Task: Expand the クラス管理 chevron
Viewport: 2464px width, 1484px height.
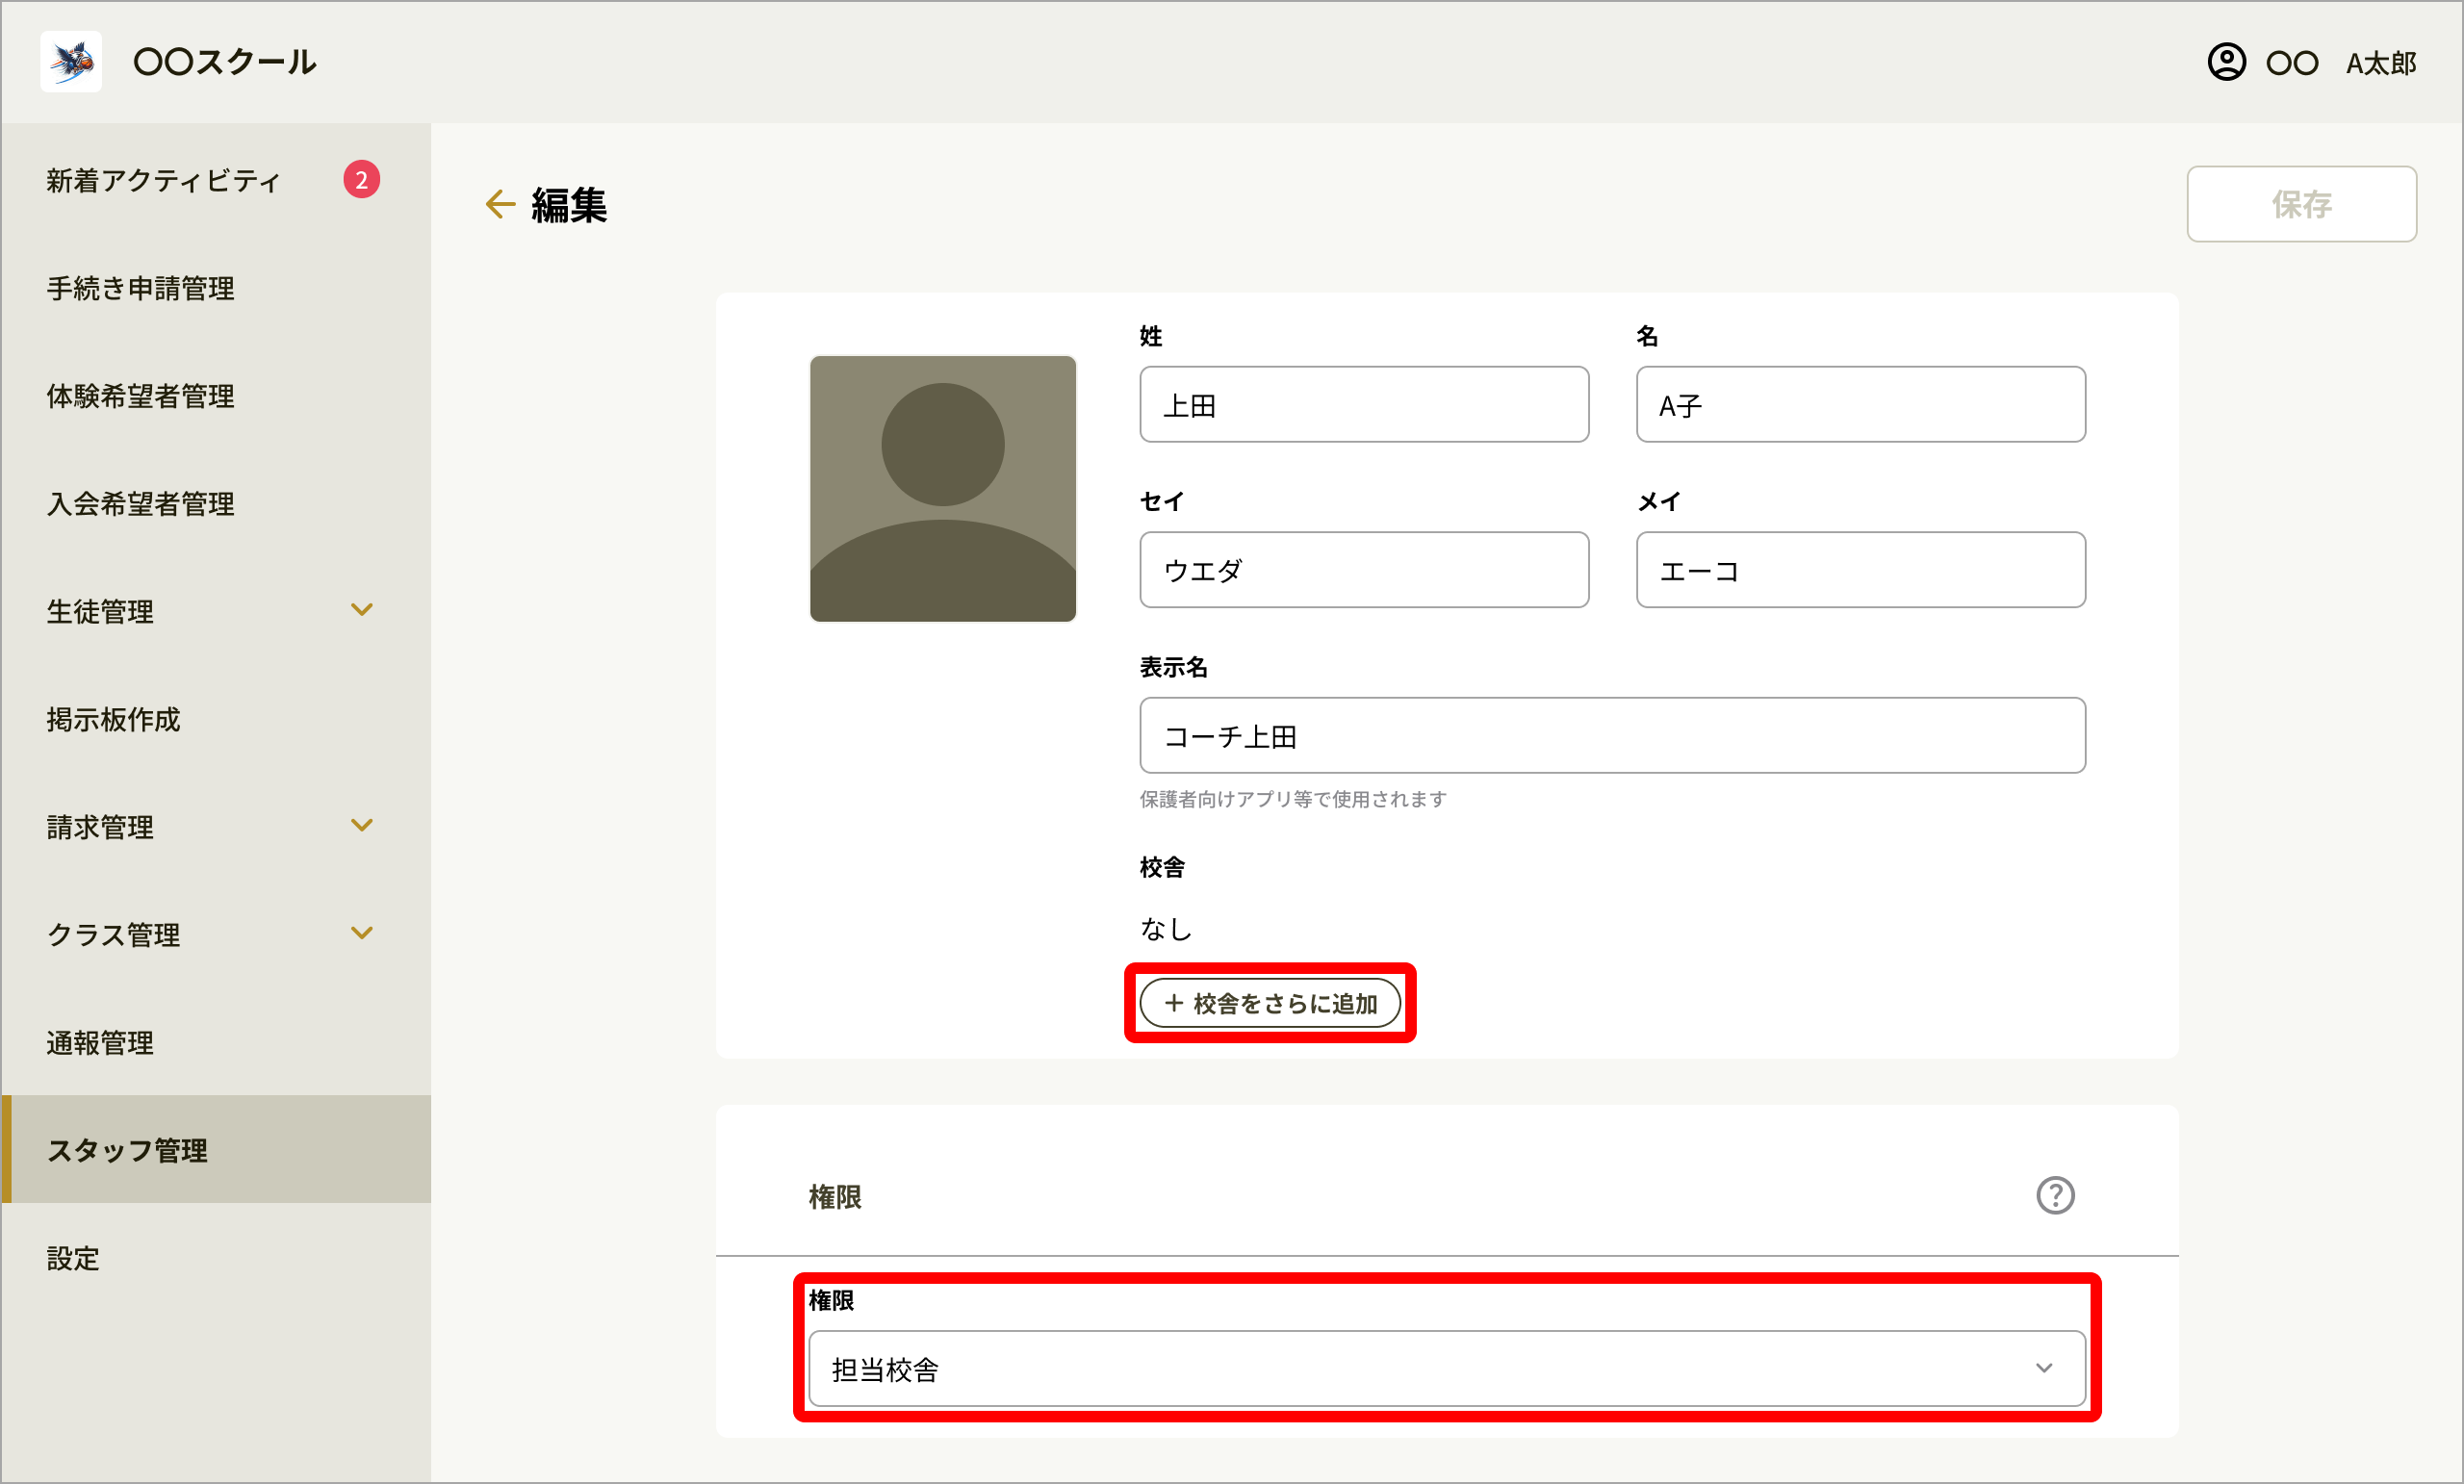Action: pos(362,933)
